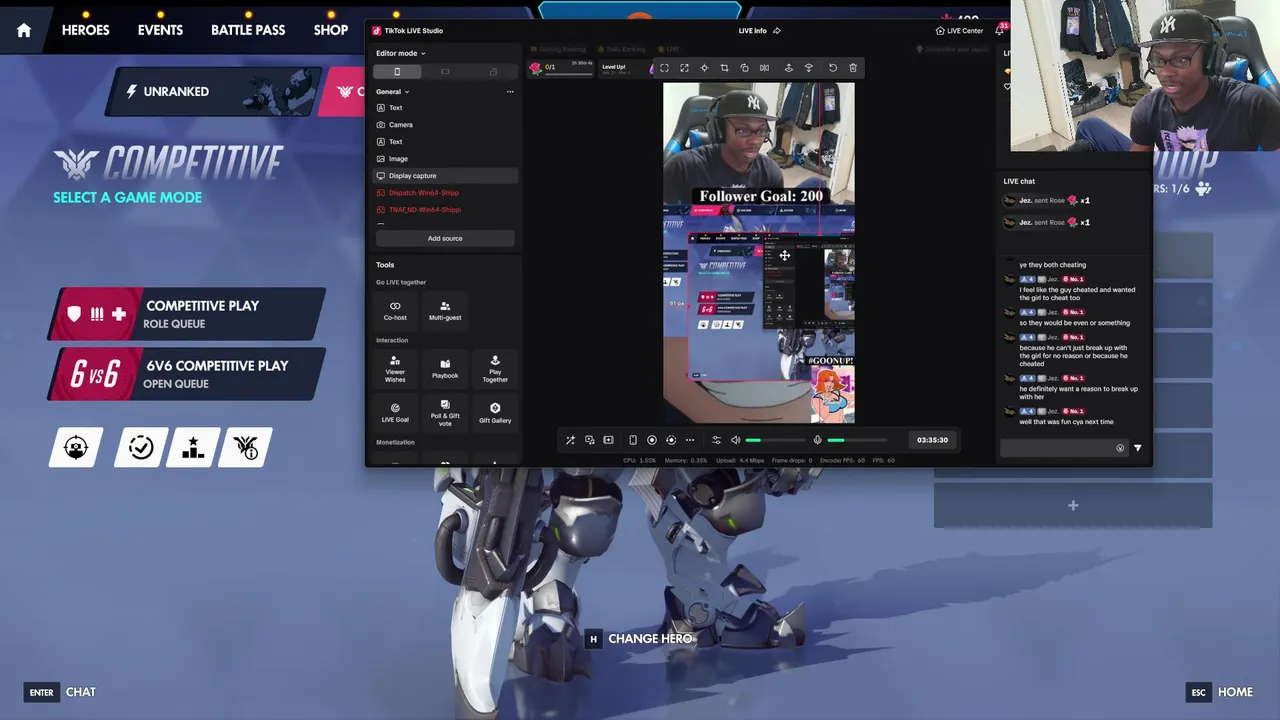Open General scene more options
Image resolution: width=1280 pixels, height=720 pixels.
[x=510, y=92]
